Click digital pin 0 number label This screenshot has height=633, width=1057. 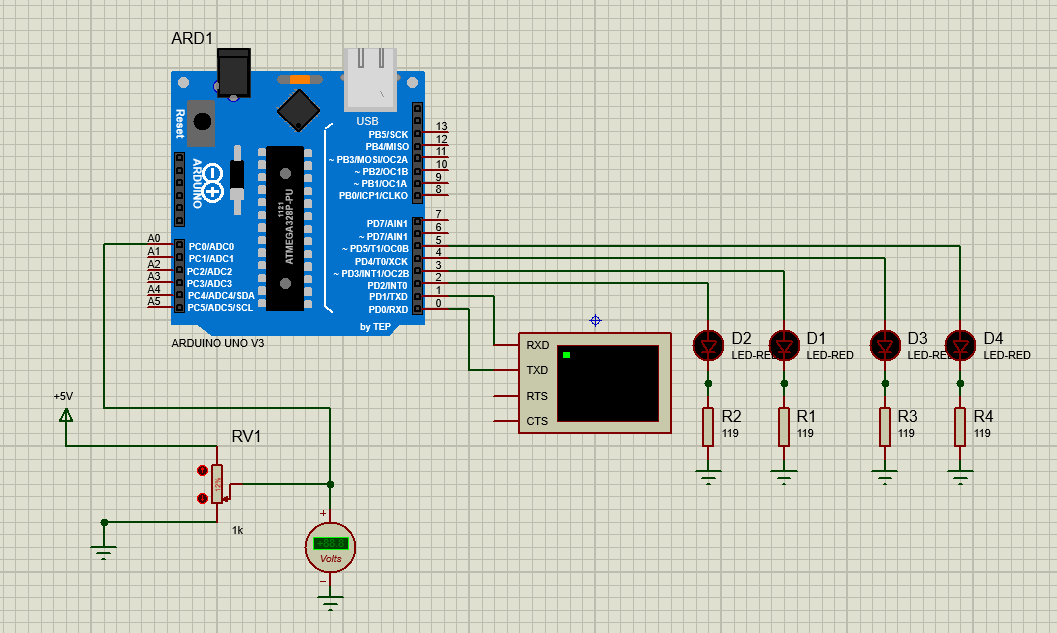point(438,303)
